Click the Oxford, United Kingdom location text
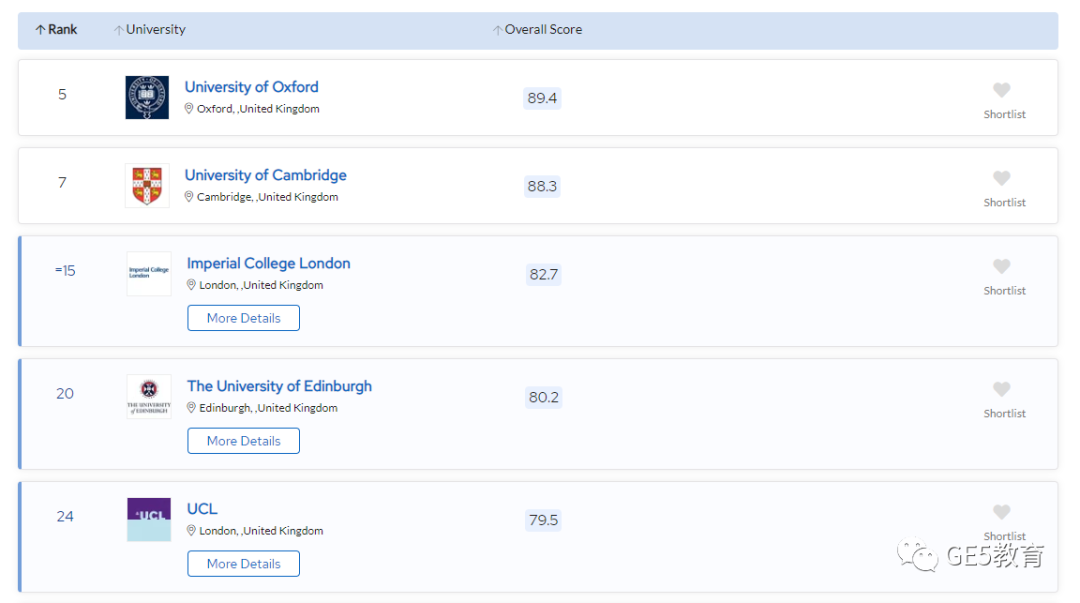The image size is (1080, 603). coord(258,109)
